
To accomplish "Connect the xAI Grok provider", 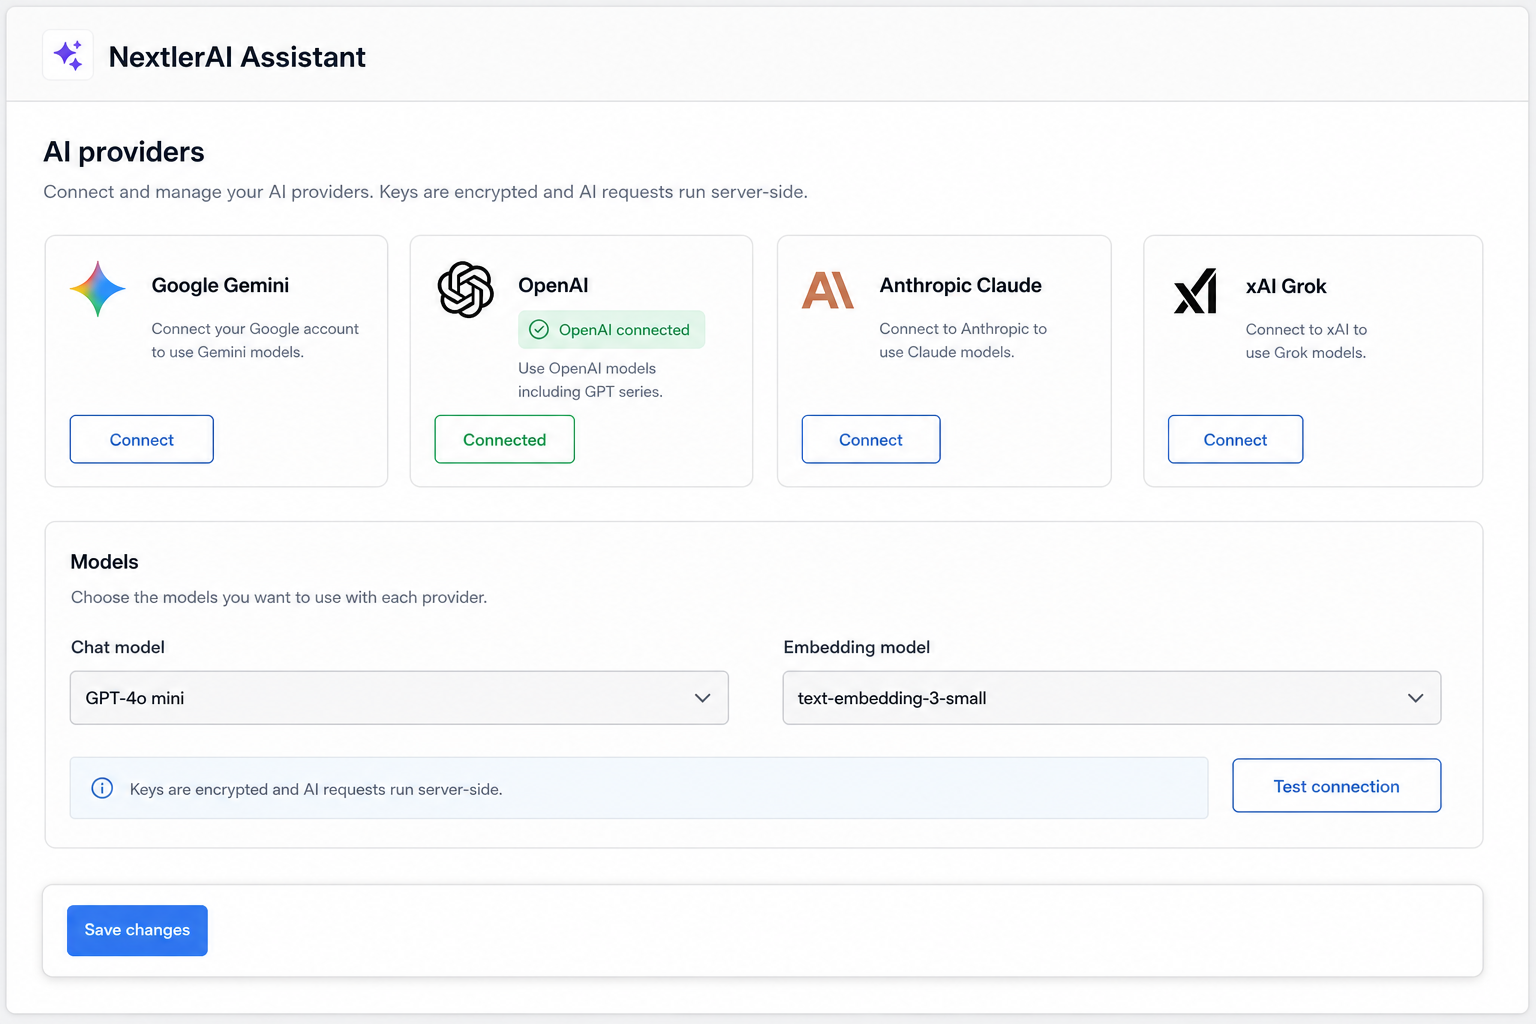I will pyautogui.click(x=1236, y=439).
